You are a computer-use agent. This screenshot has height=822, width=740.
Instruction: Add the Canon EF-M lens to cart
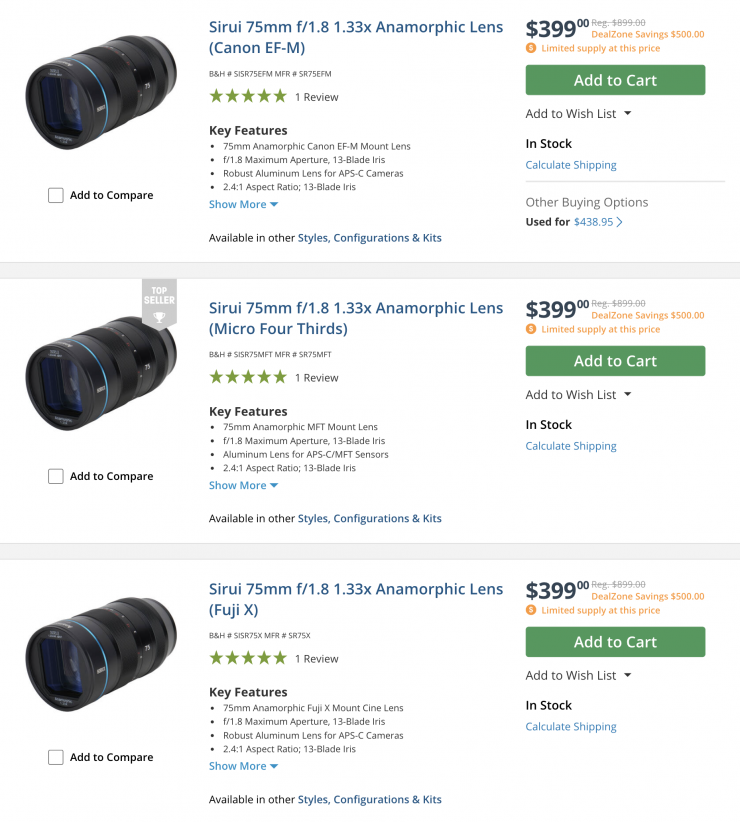(x=615, y=80)
